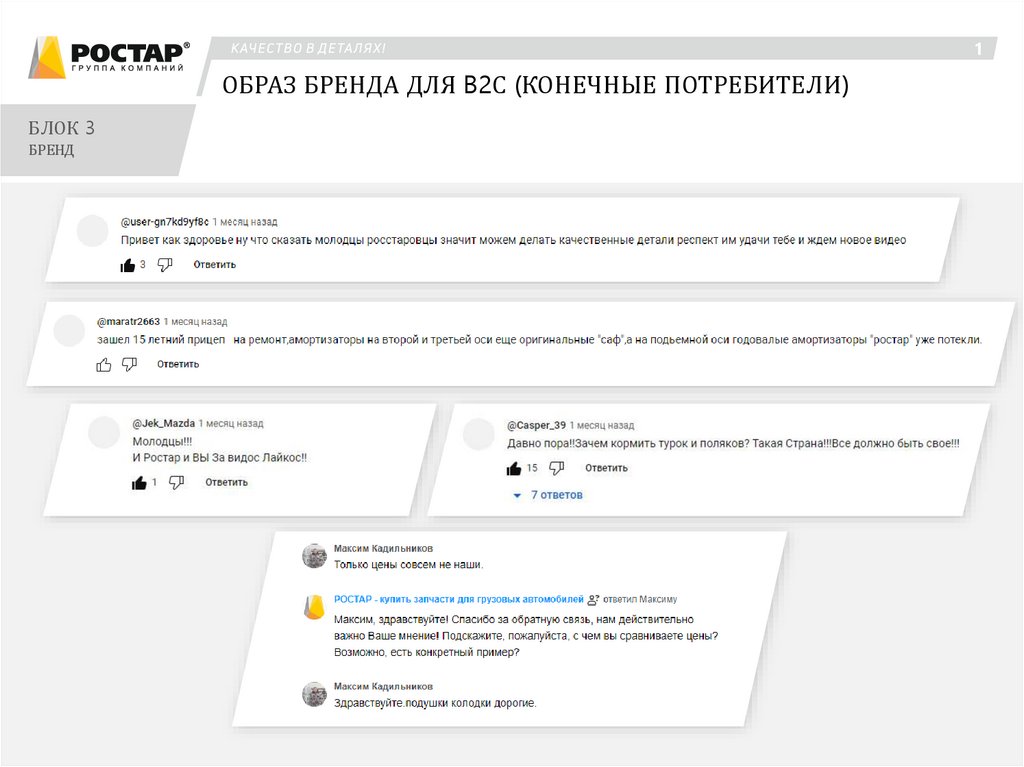Click the timestamp next to @maratr2663
Image resolution: width=1024 pixels, height=767 pixels.
(x=195, y=322)
